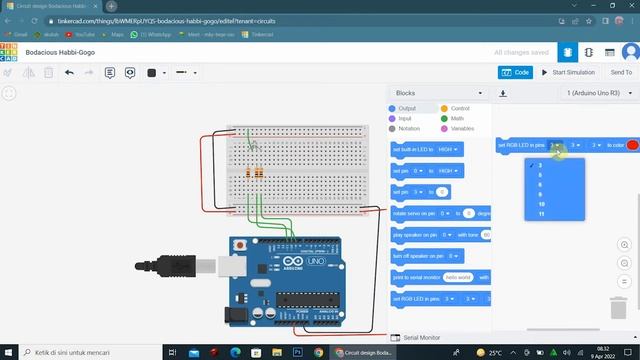Reload the browser page
This screenshot has width=640, height=360.
click(34, 21)
